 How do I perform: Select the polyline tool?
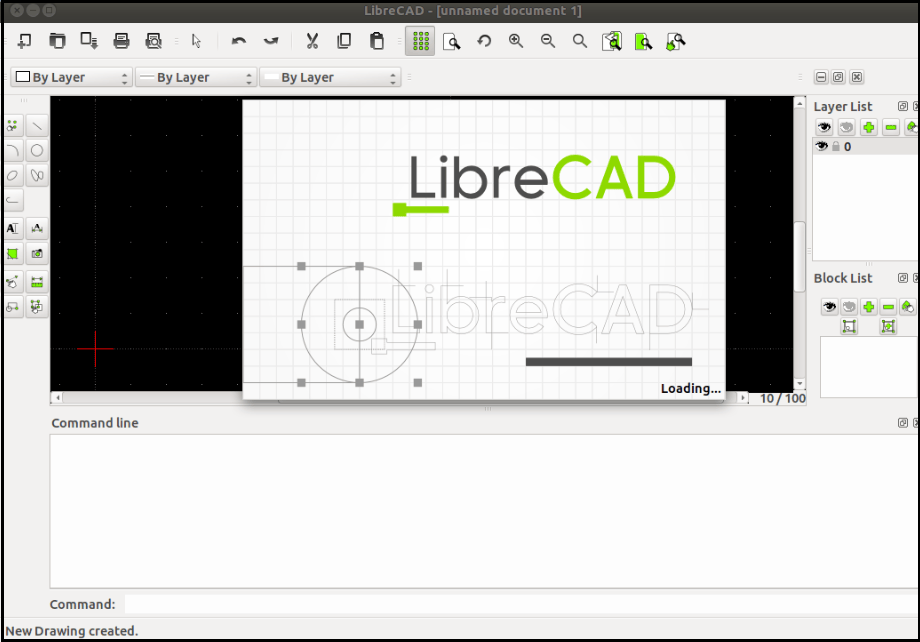click(x=13, y=201)
